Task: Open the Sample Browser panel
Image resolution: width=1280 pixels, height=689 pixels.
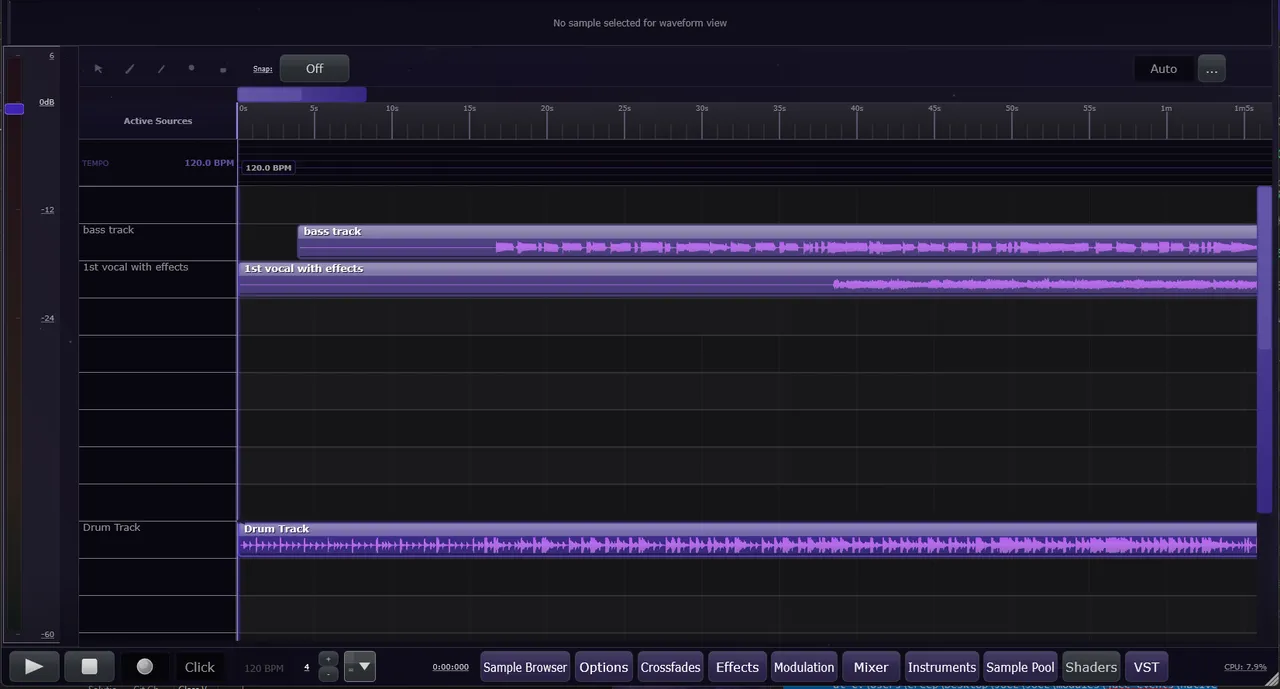Action: 525,667
